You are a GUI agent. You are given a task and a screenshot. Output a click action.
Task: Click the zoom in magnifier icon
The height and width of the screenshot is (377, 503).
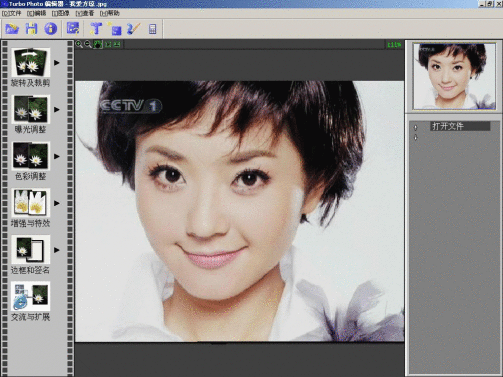[x=79, y=44]
